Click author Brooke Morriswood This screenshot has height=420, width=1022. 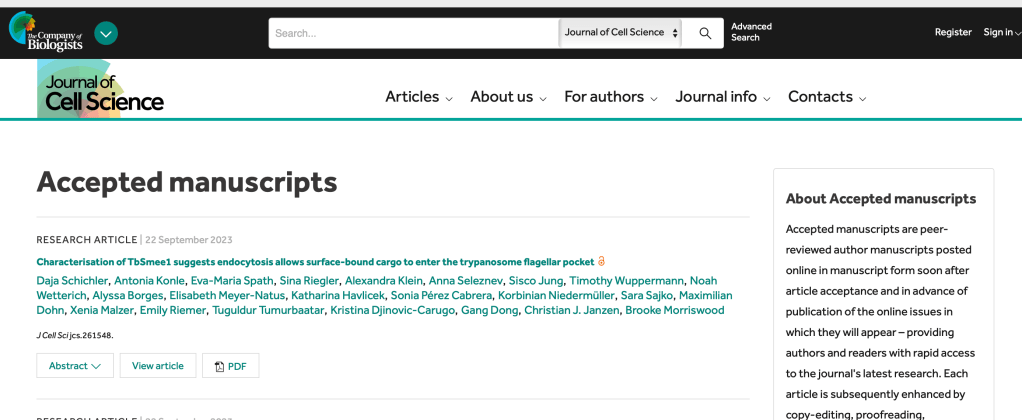pos(674,310)
